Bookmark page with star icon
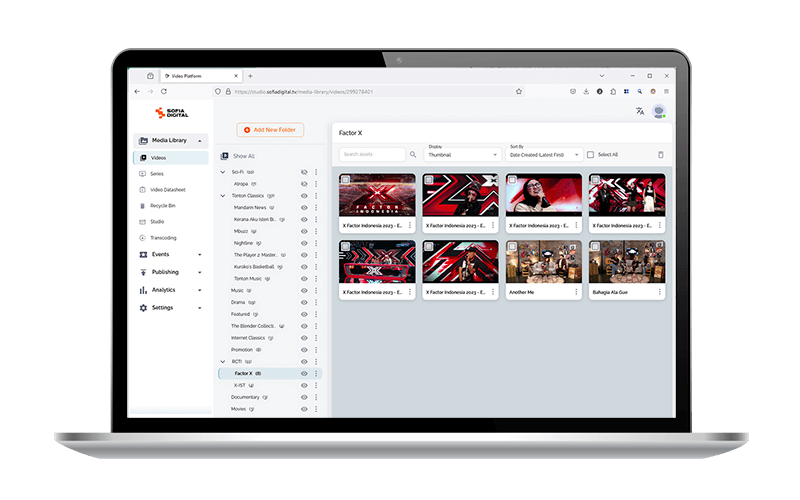This screenshot has height=500, width=800. click(x=519, y=92)
